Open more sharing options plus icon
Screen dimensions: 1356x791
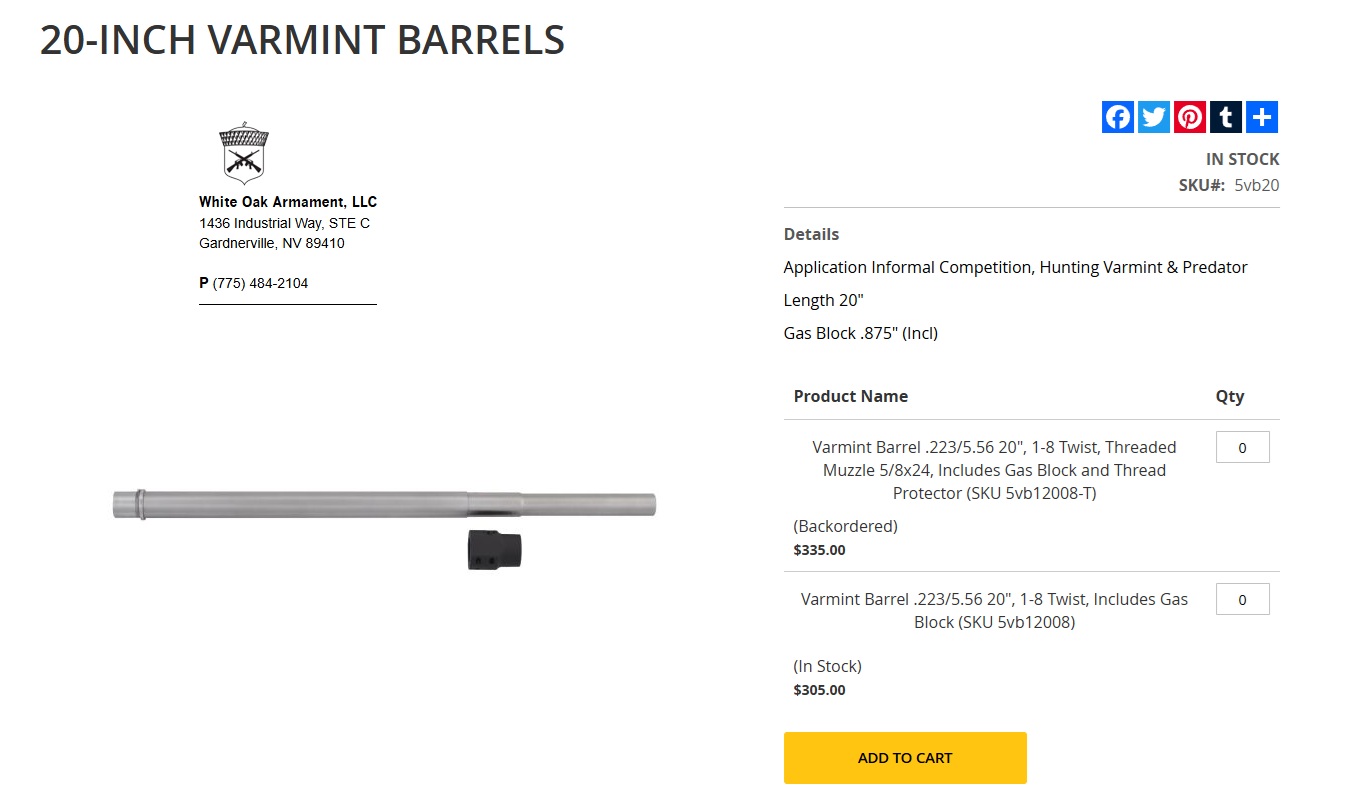point(1262,117)
